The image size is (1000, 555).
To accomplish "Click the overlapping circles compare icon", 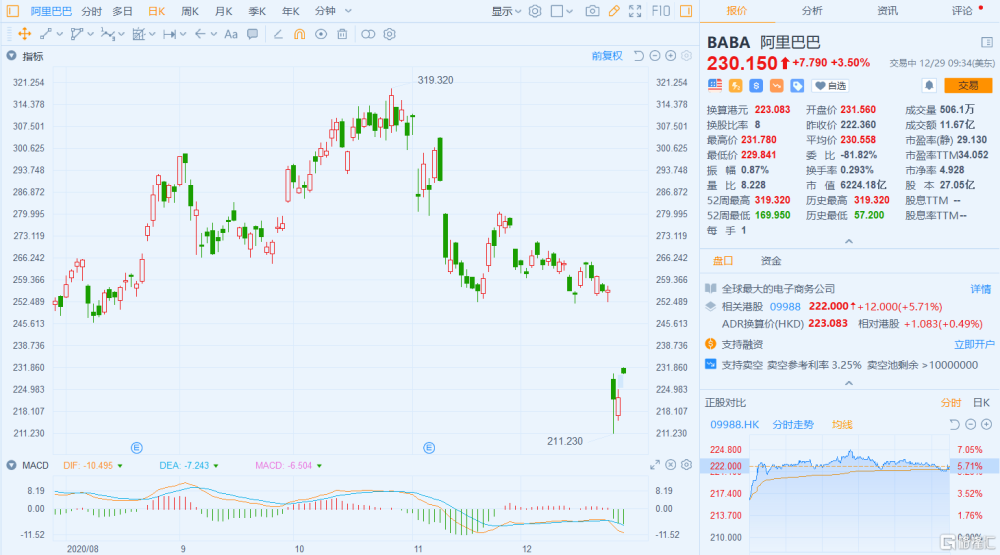I will pos(368,34).
